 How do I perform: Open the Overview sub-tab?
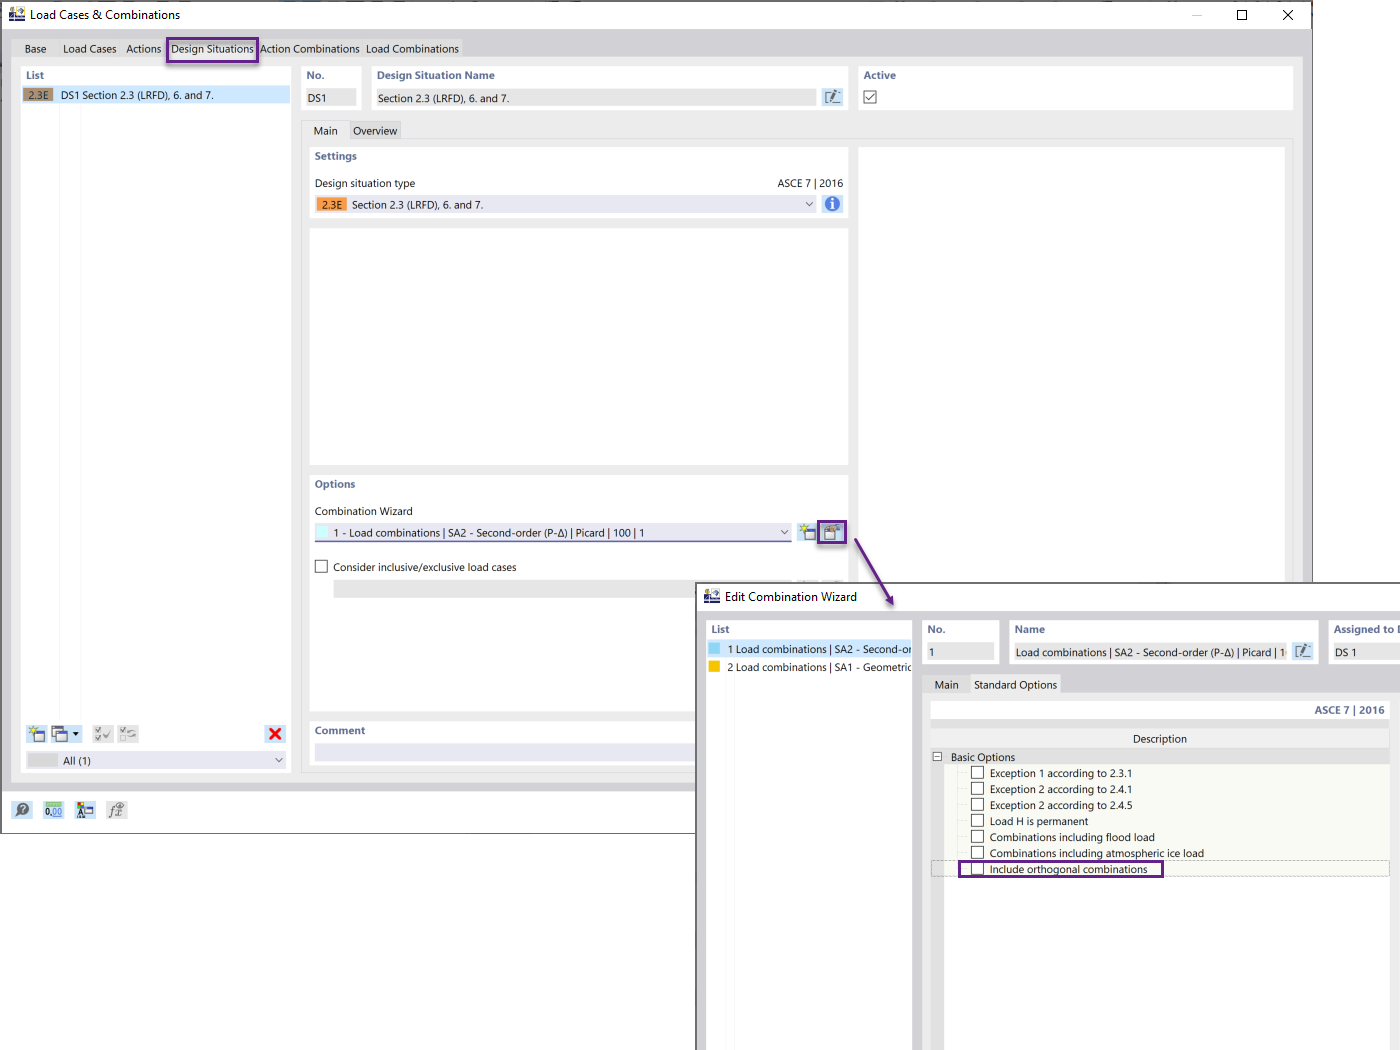(375, 131)
